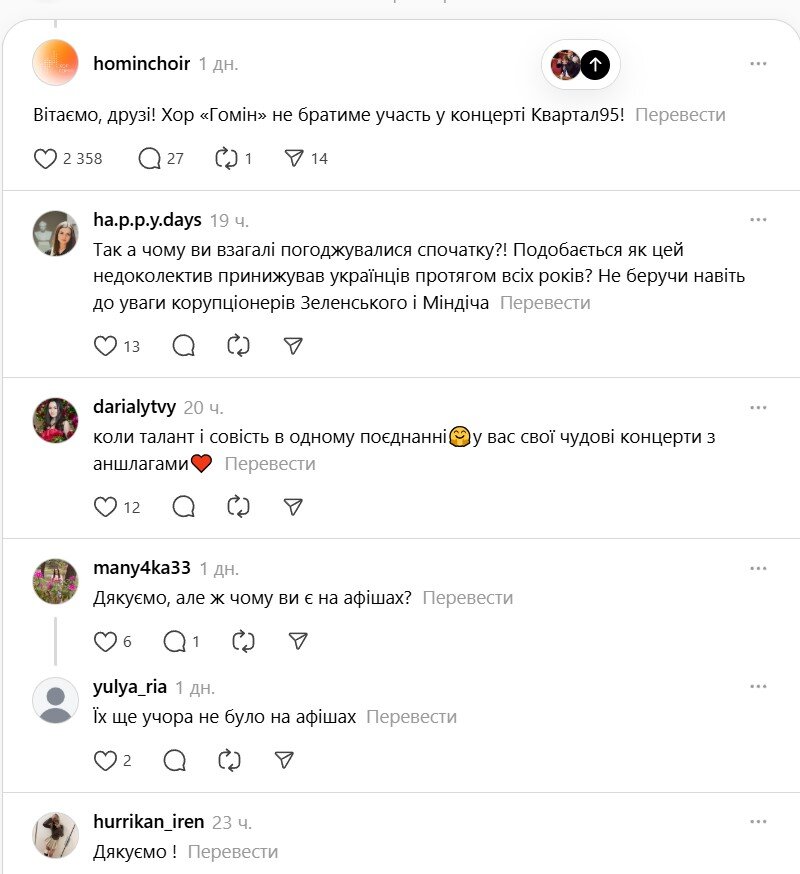View replies to many4ka33's comment
800x874 pixels.
pos(175,641)
